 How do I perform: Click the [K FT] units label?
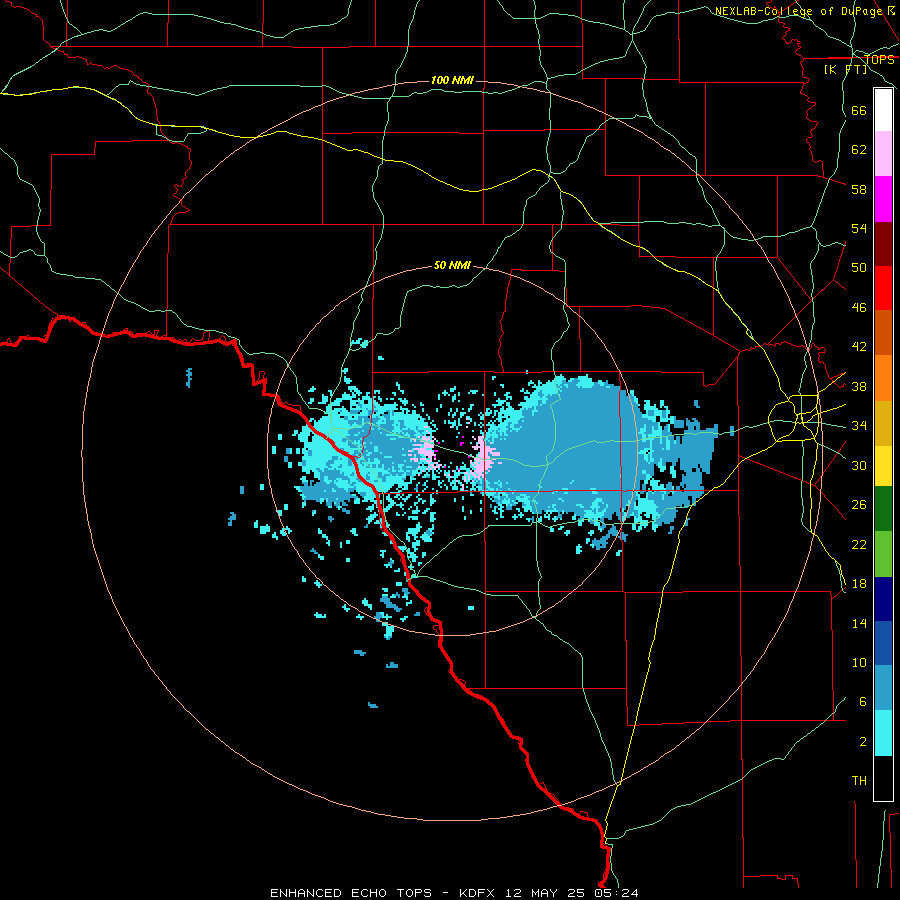(845, 69)
